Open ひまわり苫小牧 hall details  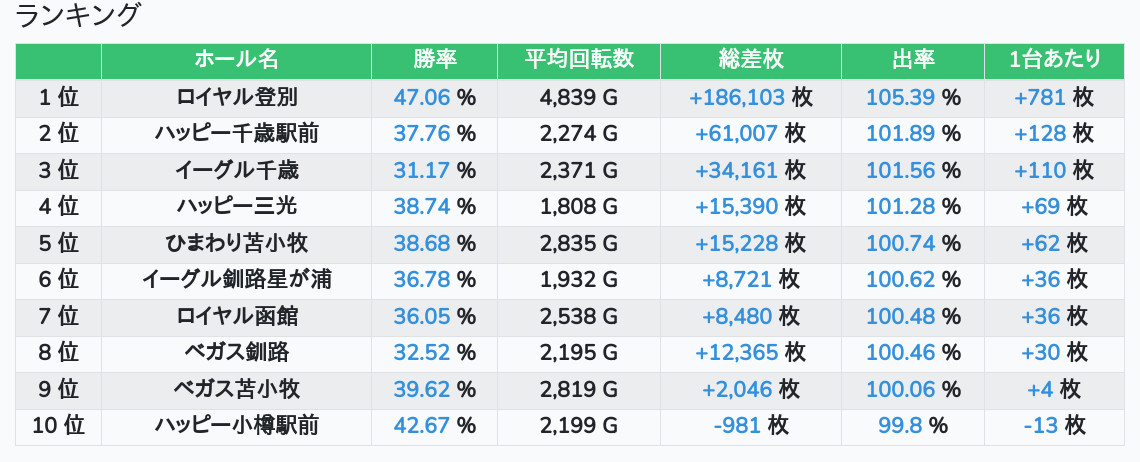point(236,243)
